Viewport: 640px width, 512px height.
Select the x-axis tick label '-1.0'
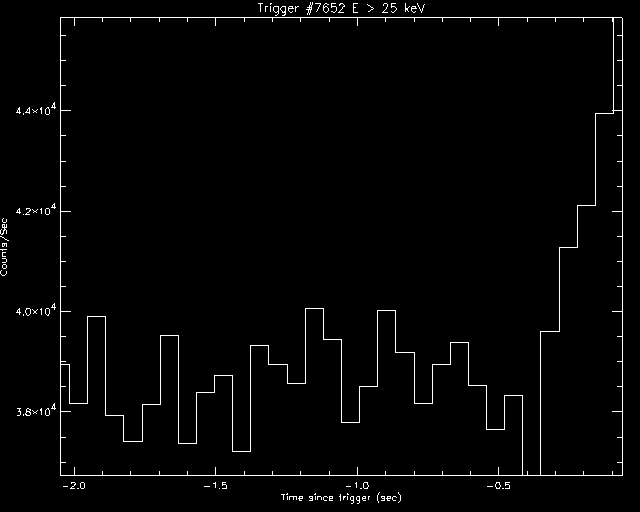[x=358, y=486]
